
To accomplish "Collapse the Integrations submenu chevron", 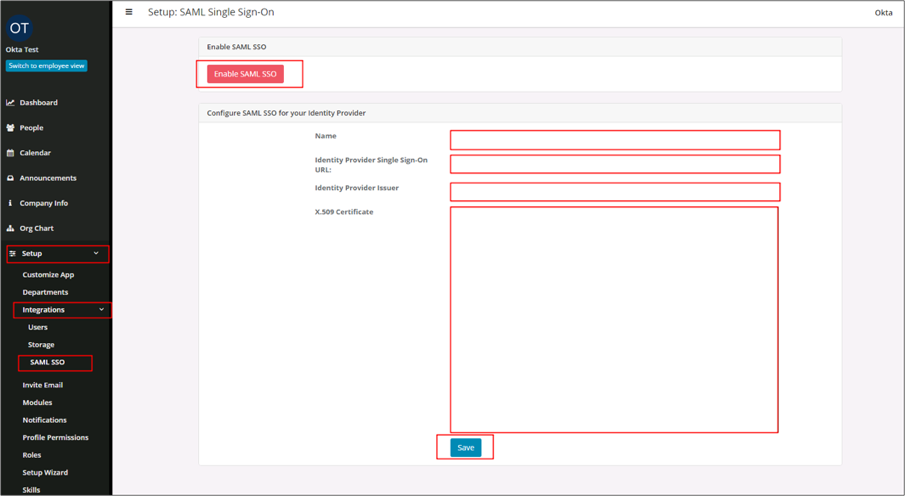I will [x=101, y=310].
